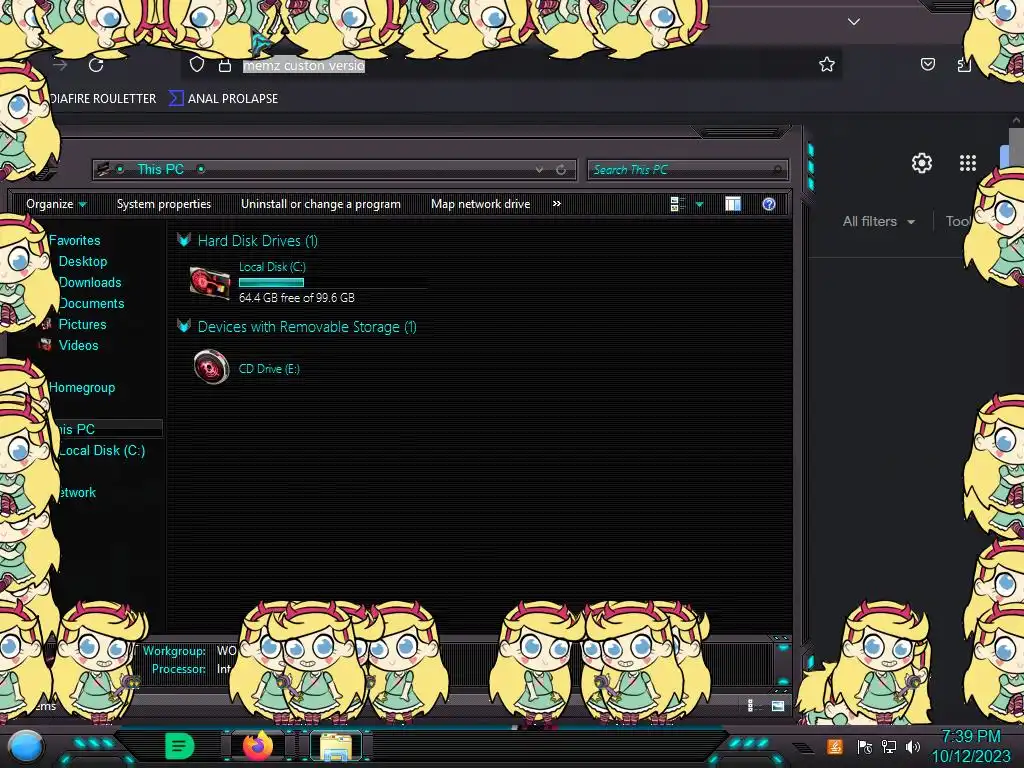Open the Organize menu
The width and height of the screenshot is (1024, 768).
[56, 204]
